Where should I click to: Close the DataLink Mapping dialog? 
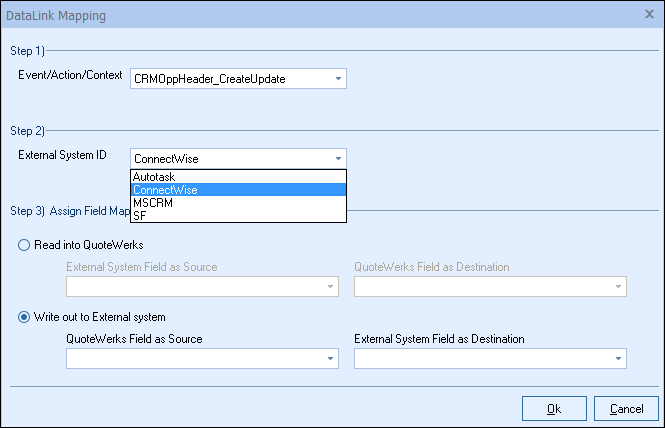pyautogui.click(x=649, y=15)
